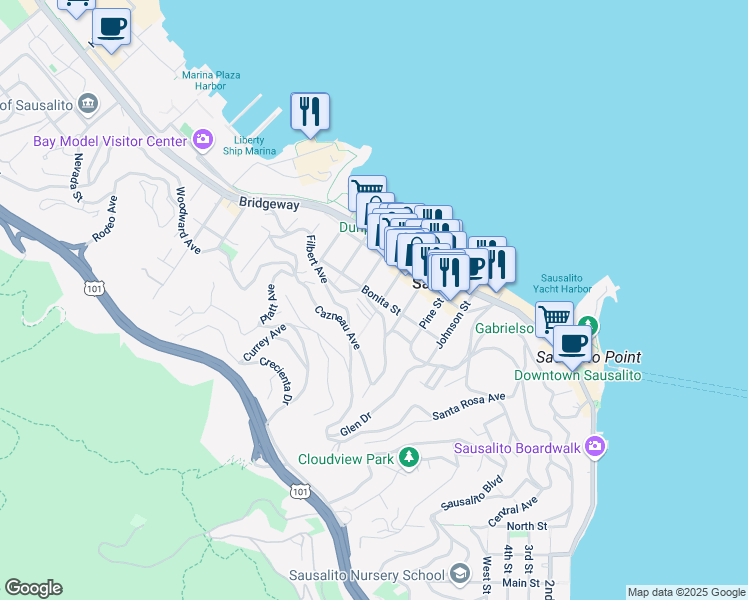Screen dimensions: 748x600
Task: Select the City of Sausalito civic building icon
Action: [x=89, y=103]
